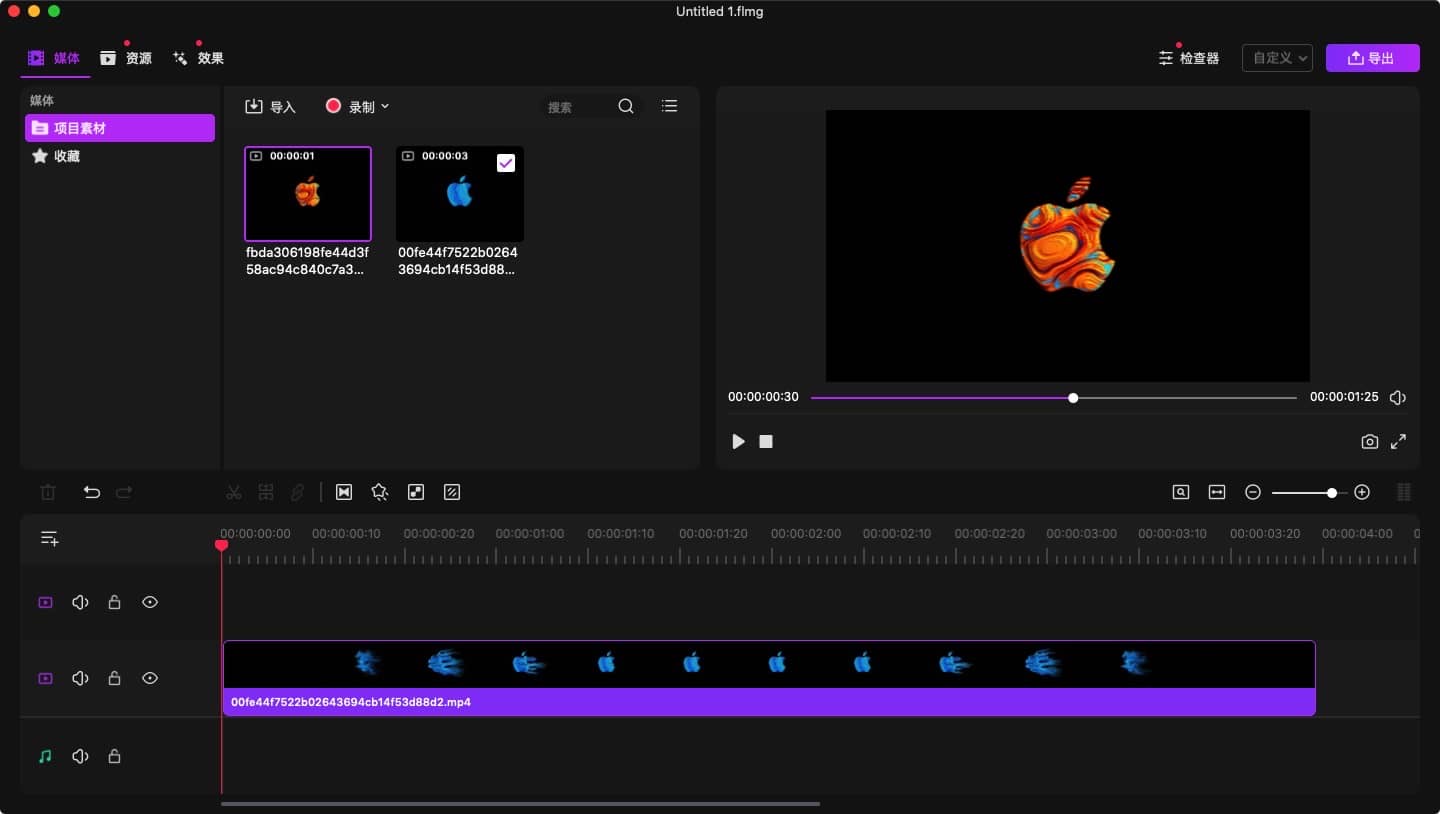Zoom out the timeline with minus

(x=1253, y=492)
